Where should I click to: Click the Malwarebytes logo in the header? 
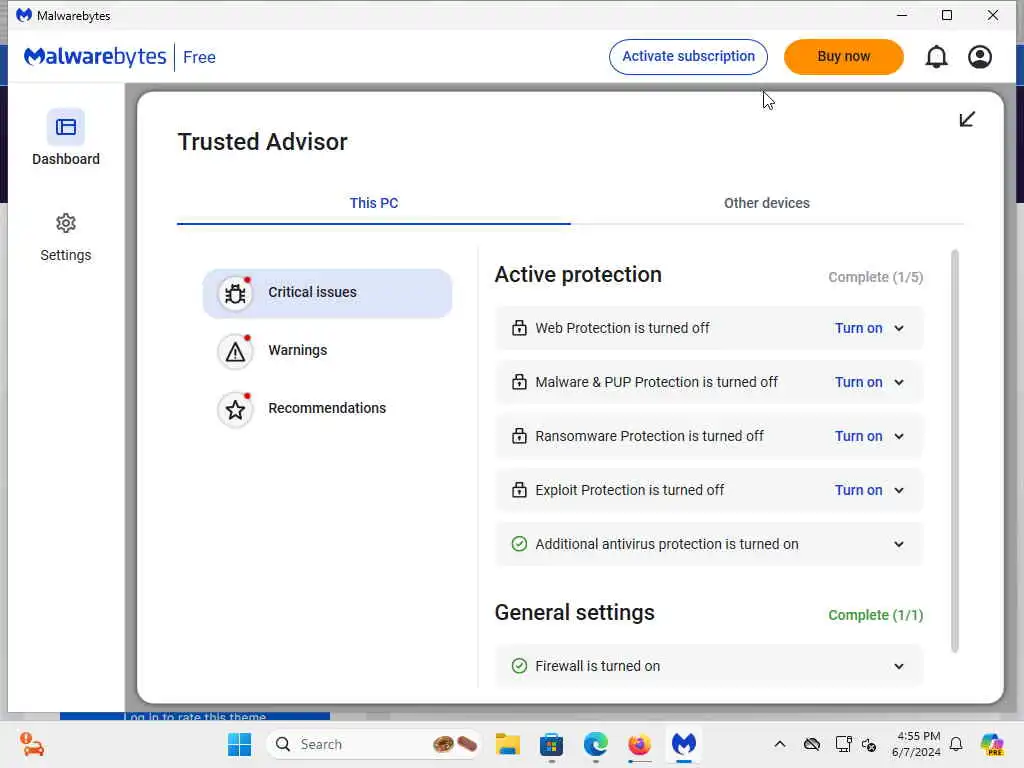point(95,57)
